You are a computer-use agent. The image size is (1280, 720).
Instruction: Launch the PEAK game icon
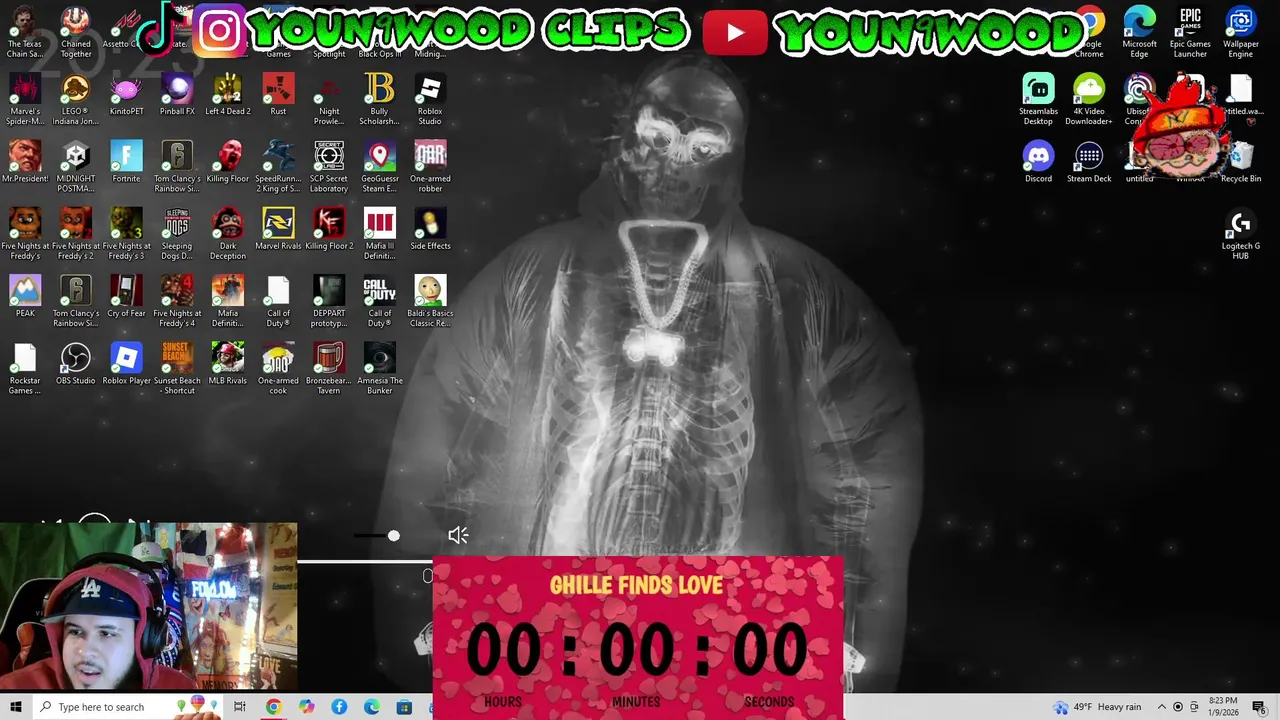pyautogui.click(x=25, y=297)
